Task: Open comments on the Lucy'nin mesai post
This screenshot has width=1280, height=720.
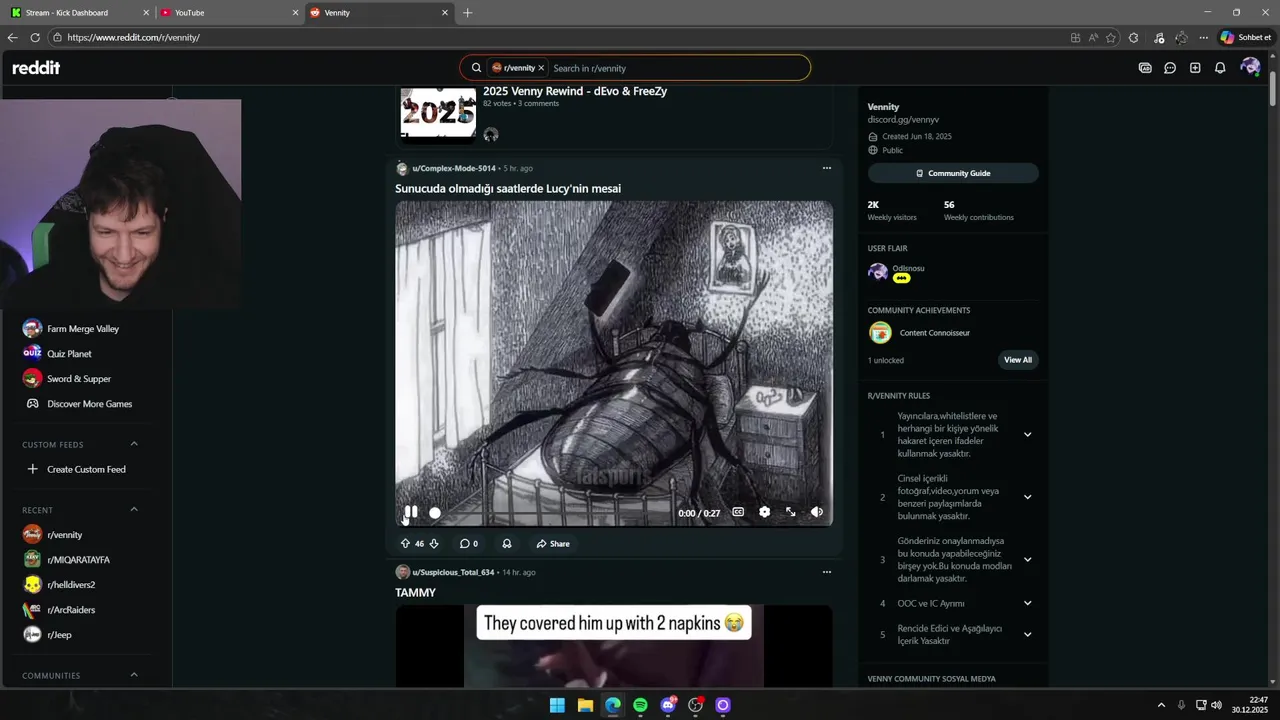Action: [468, 544]
